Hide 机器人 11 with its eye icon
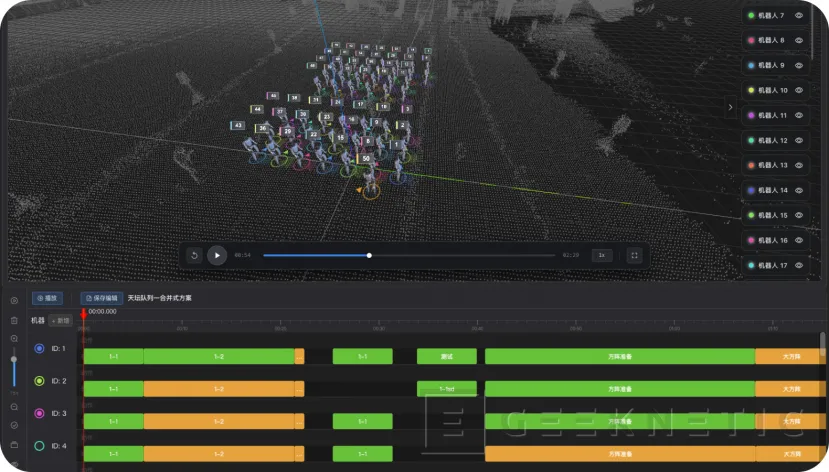The width and height of the screenshot is (829, 472). [799, 115]
